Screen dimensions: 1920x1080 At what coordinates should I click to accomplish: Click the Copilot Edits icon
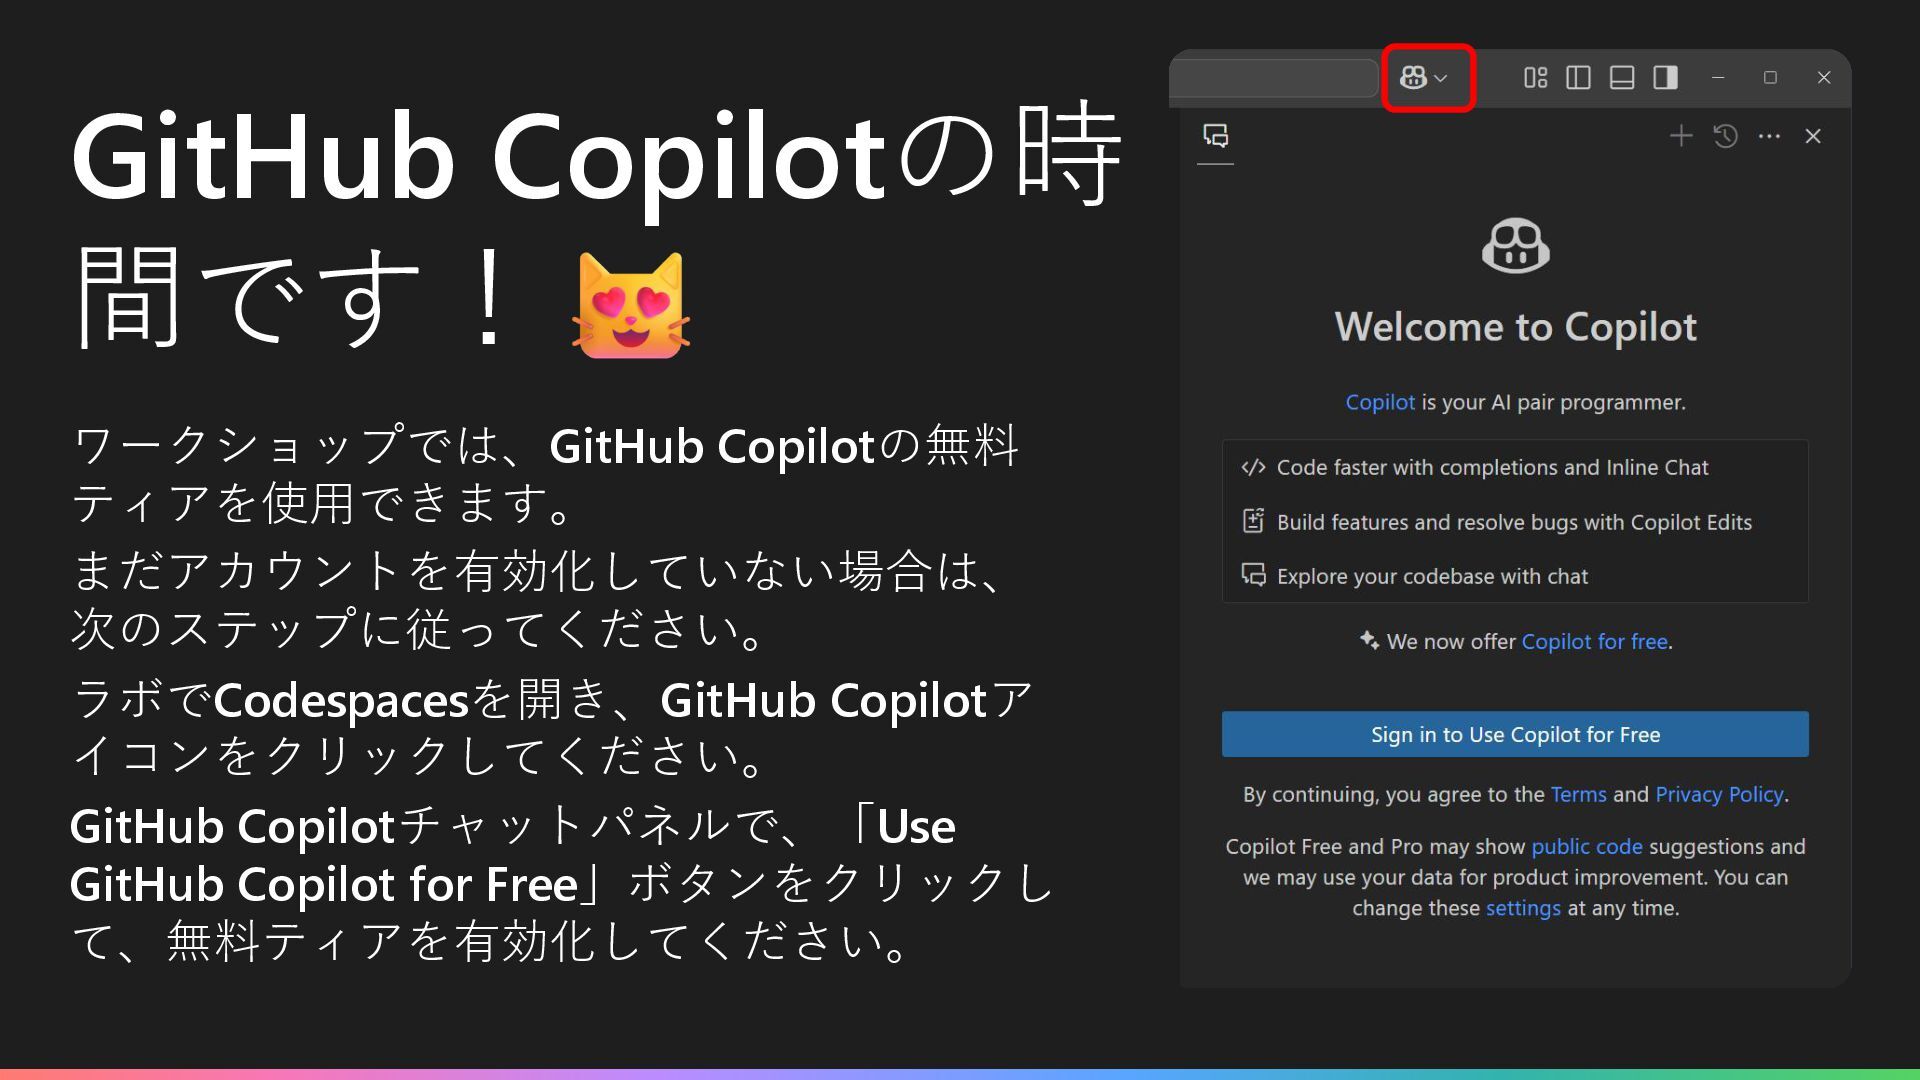[1253, 521]
